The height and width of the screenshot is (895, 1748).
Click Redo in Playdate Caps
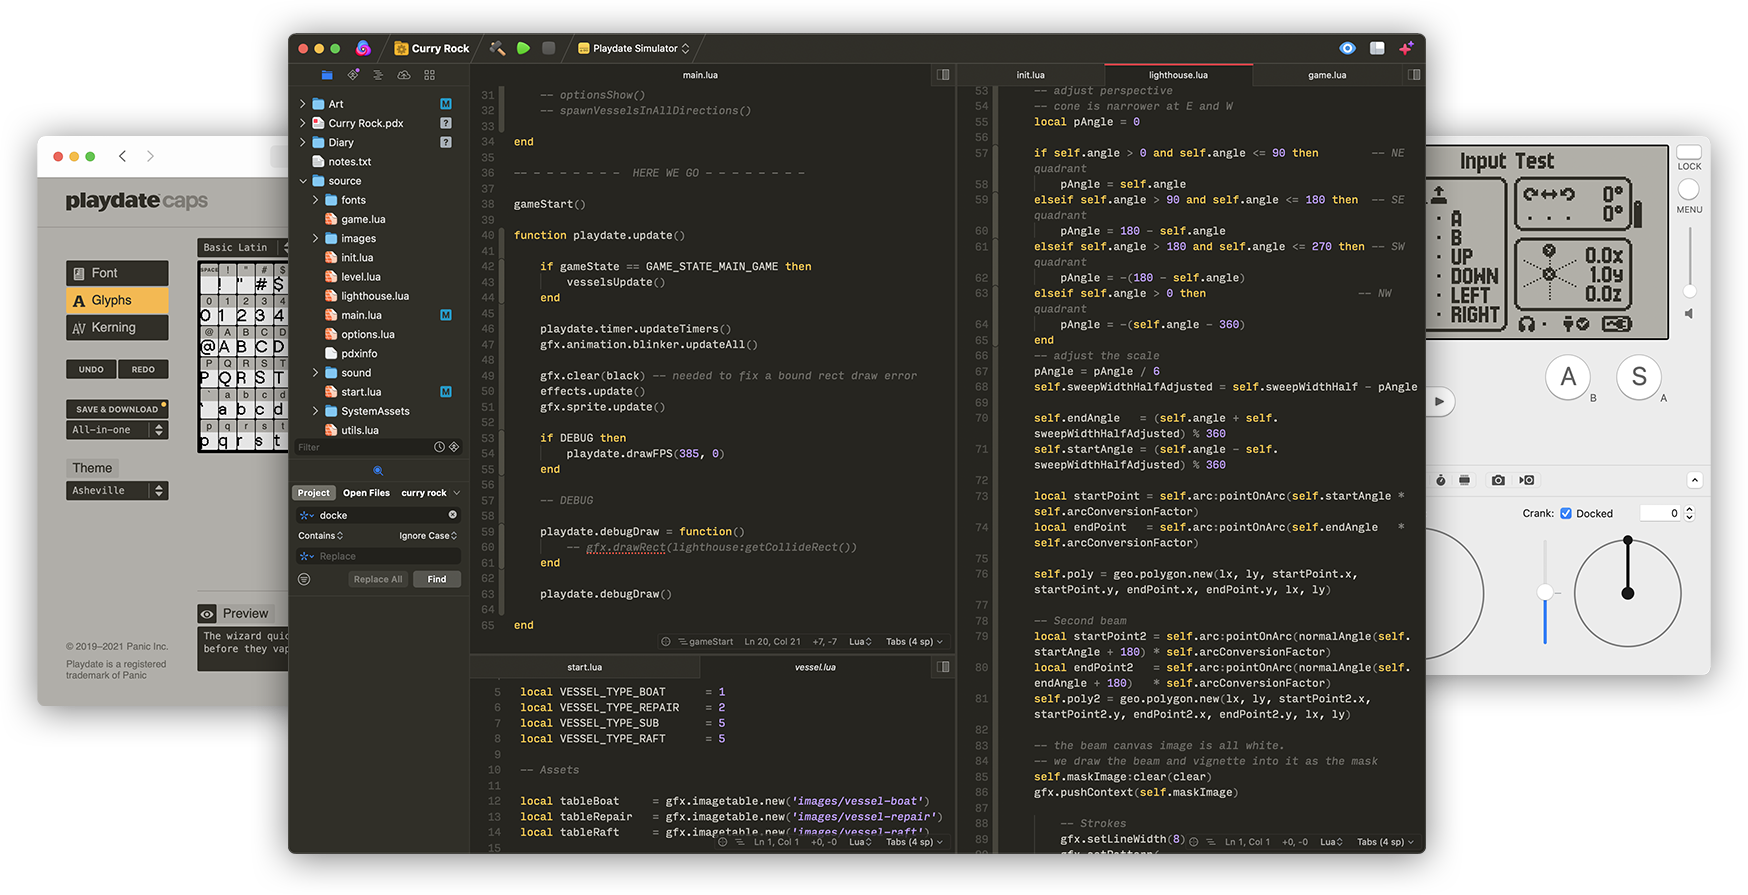(143, 369)
